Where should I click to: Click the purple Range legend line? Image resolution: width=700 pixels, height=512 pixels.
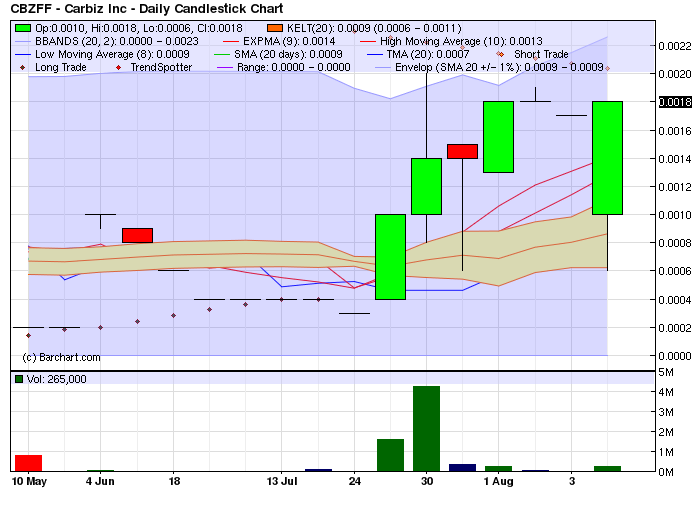[225, 67]
